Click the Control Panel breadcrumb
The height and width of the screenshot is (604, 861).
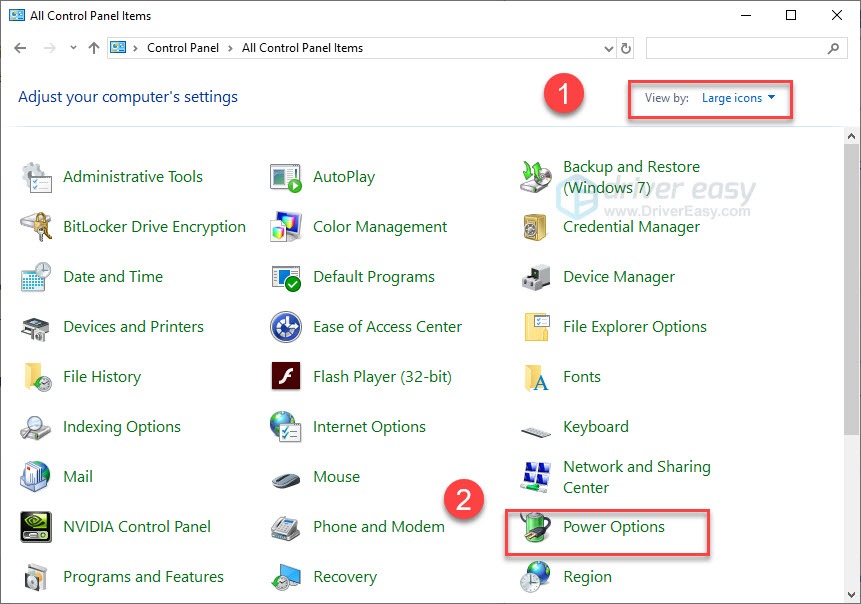coord(183,48)
